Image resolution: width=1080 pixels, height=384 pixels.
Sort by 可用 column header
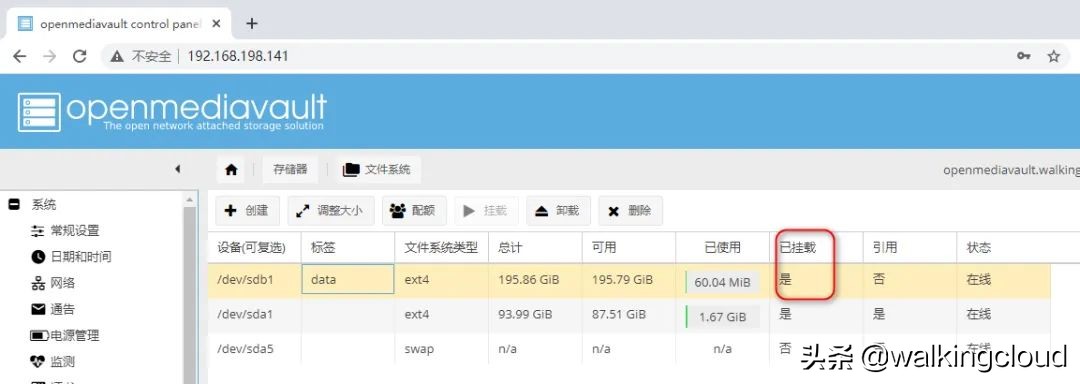pos(629,248)
